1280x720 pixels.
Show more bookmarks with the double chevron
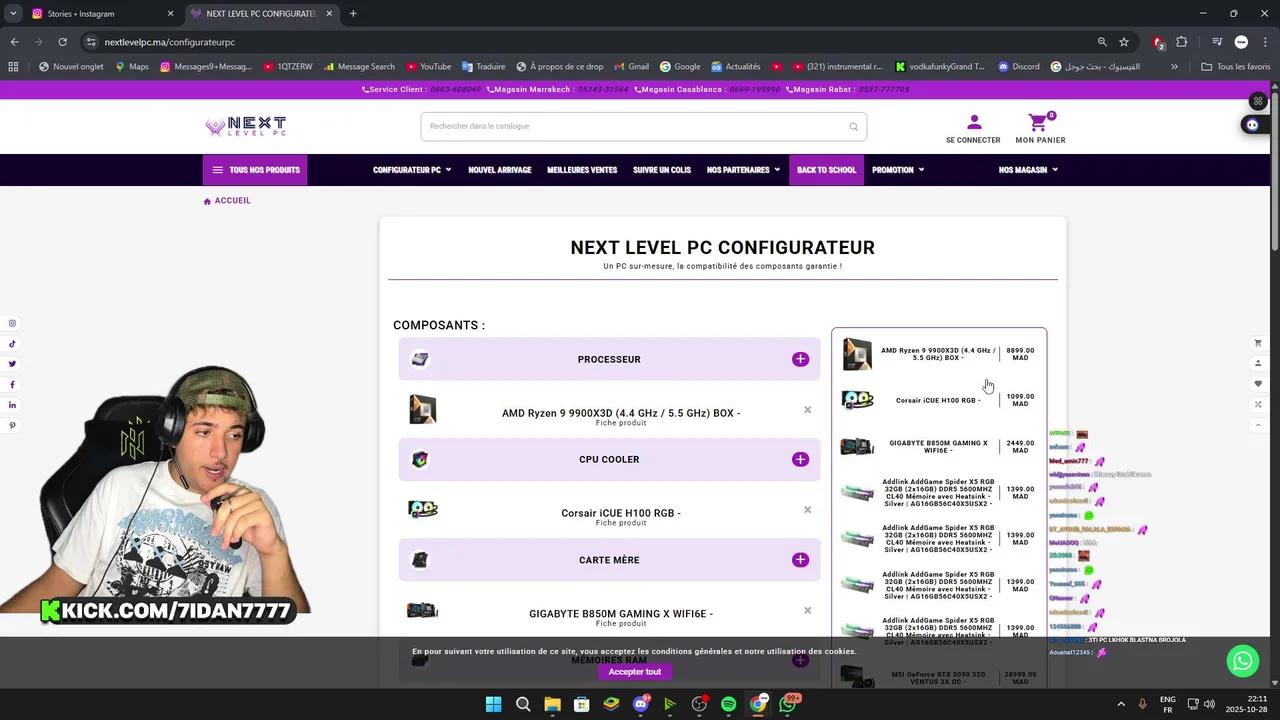[1174, 67]
